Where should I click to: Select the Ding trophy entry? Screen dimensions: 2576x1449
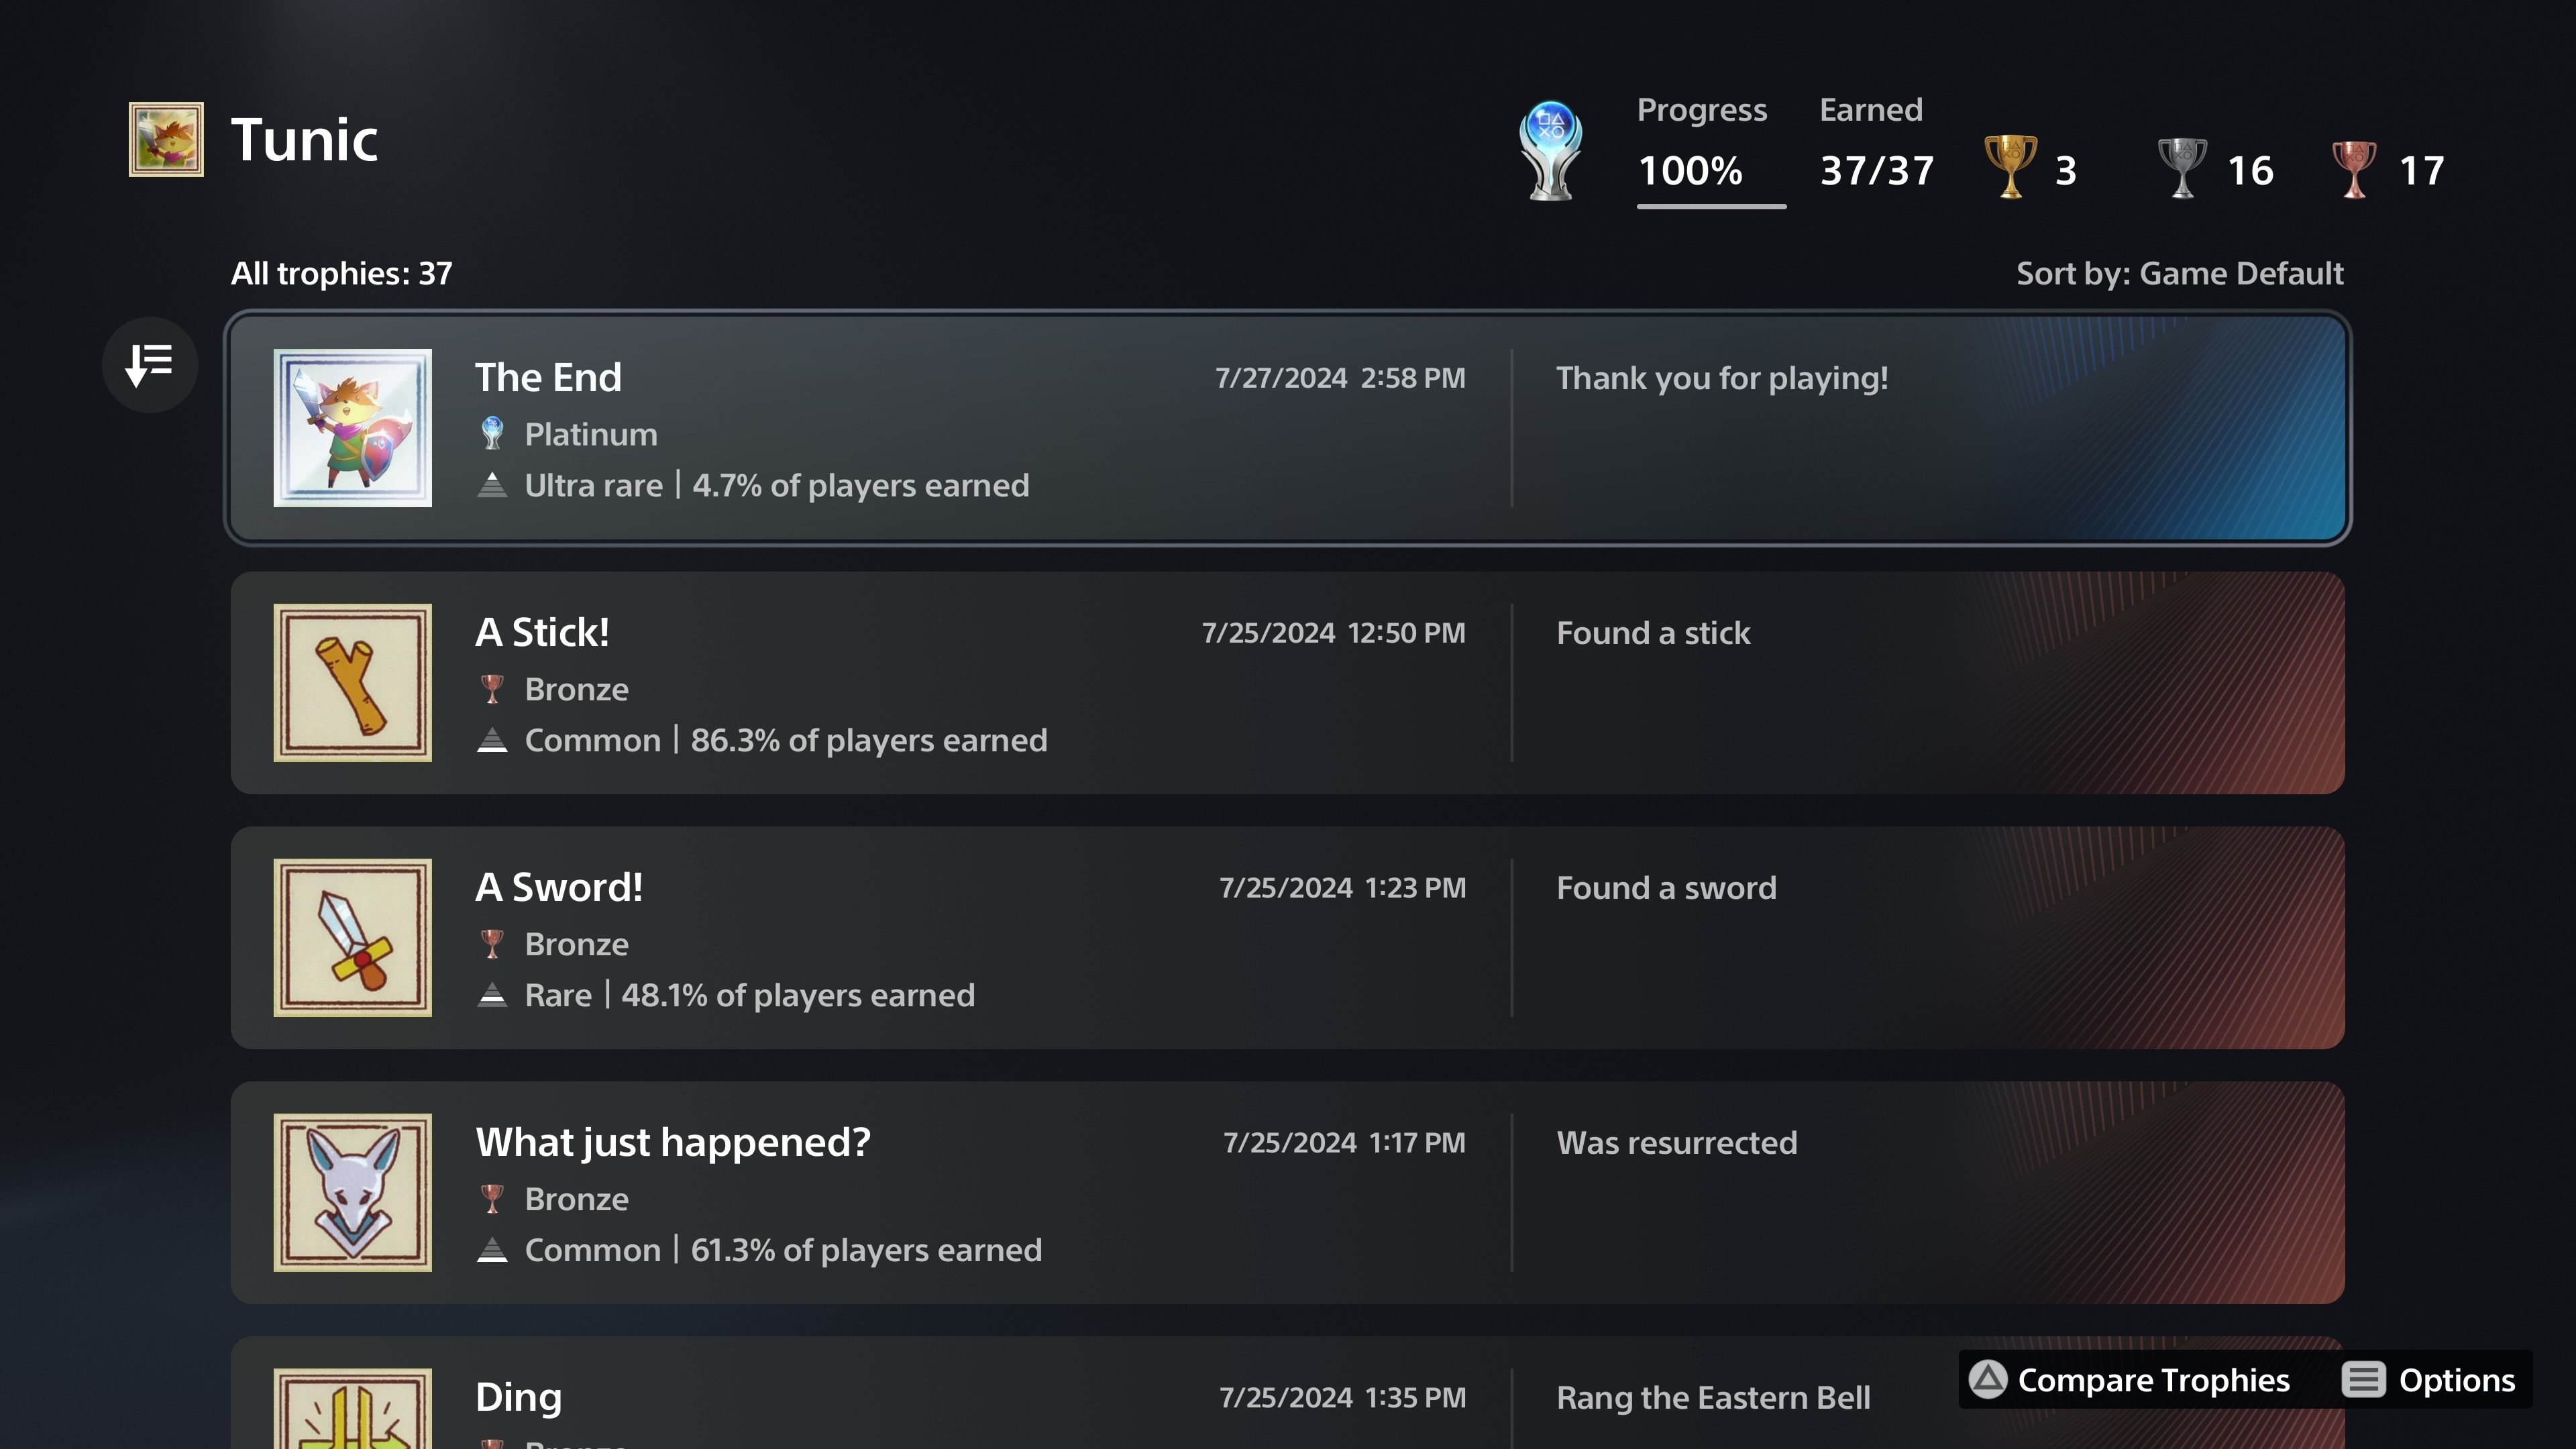click(1288, 1392)
